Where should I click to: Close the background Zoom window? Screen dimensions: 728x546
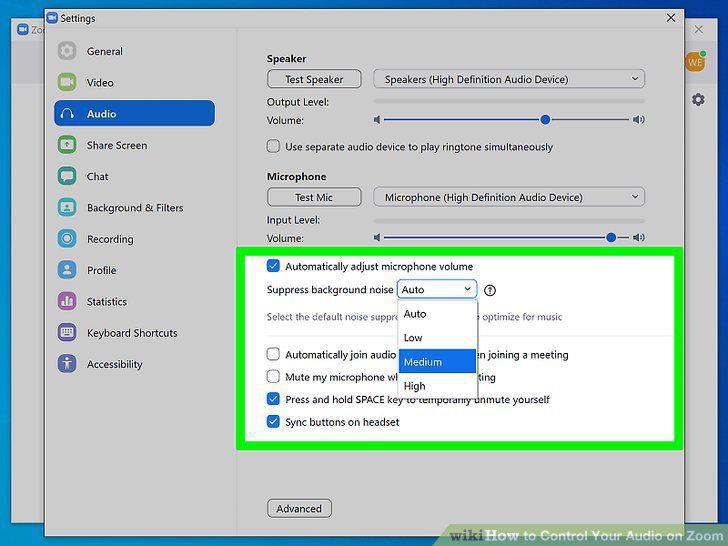pyautogui.click(x=699, y=29)
